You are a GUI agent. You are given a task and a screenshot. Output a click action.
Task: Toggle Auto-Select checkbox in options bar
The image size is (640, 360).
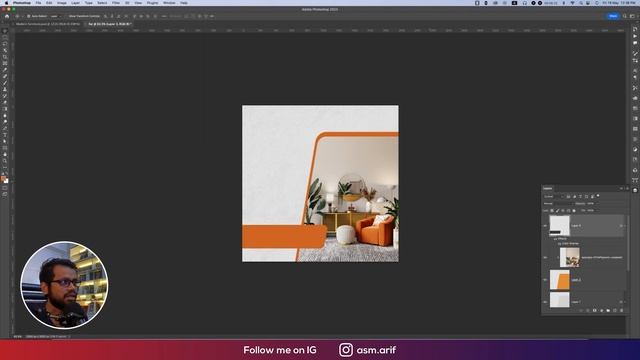tap(29, 16)
